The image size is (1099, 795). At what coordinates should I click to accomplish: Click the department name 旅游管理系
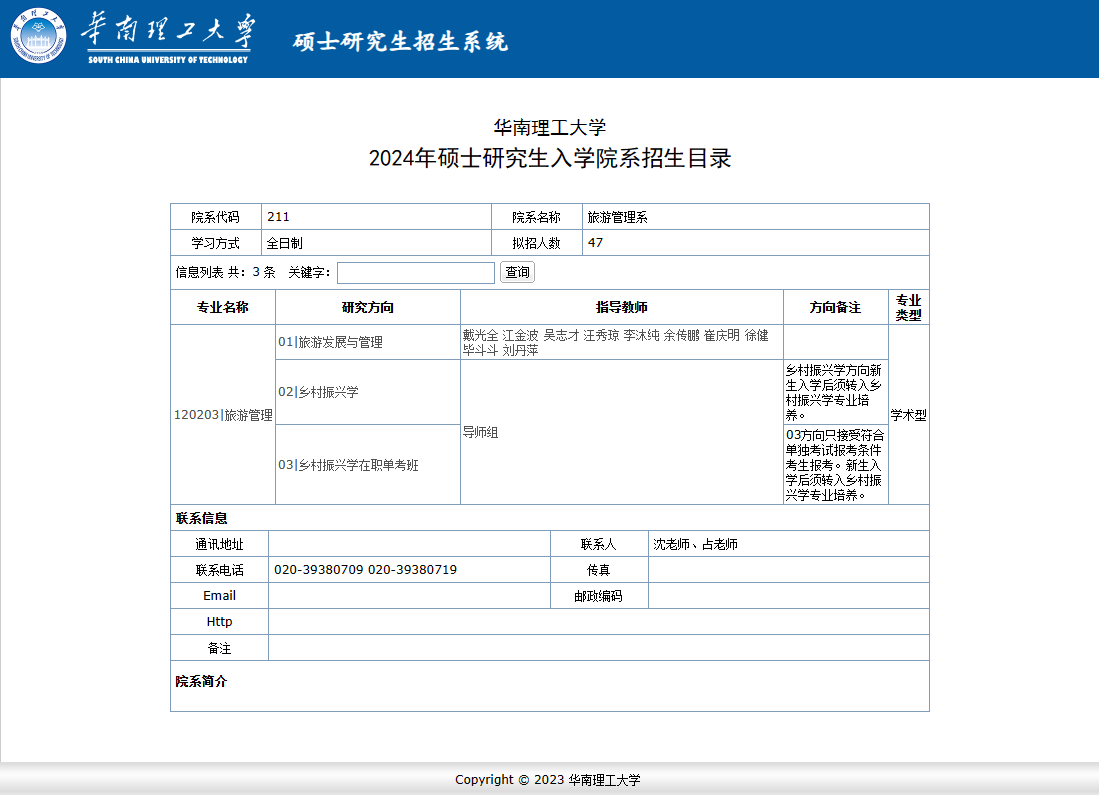[x=617, y=217]
